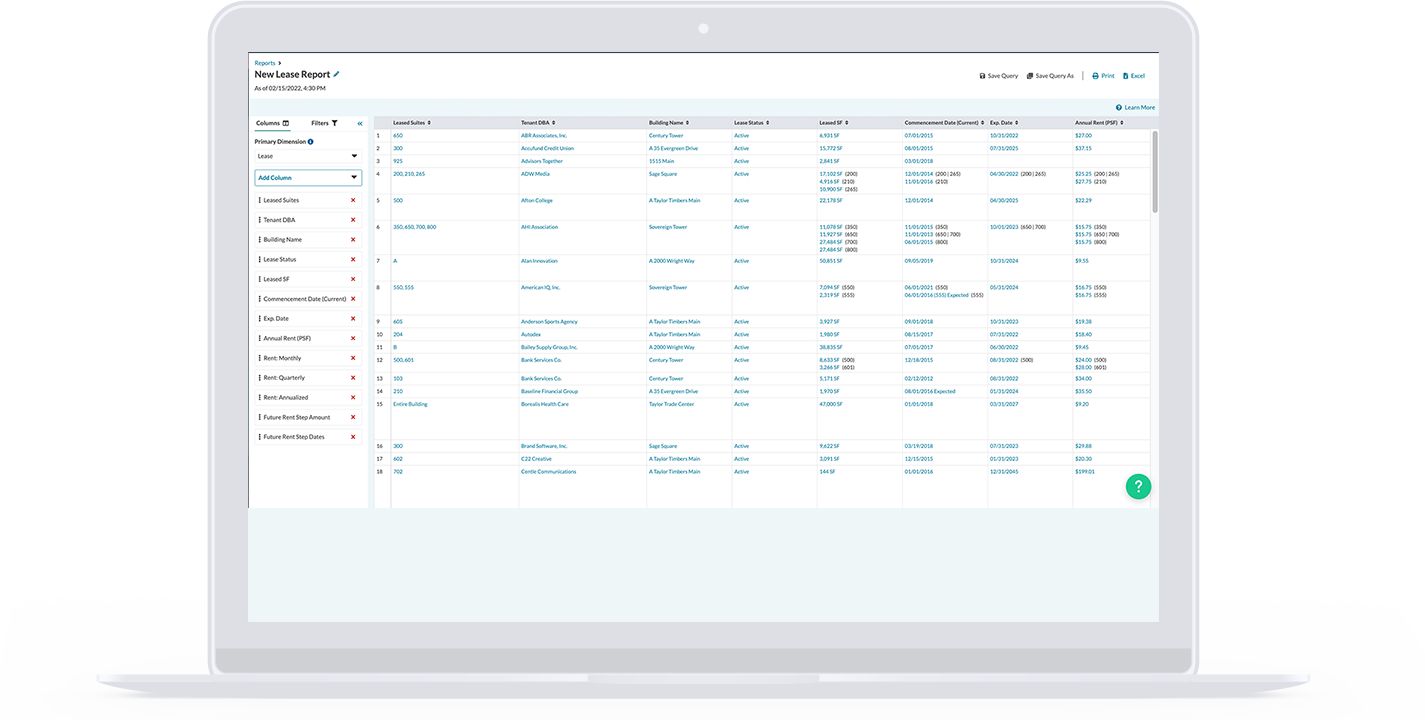This screenshot has height=720, width=1425.
Task: Remove the Tenant DBA column with red X
Action: [x=353, y=220]
